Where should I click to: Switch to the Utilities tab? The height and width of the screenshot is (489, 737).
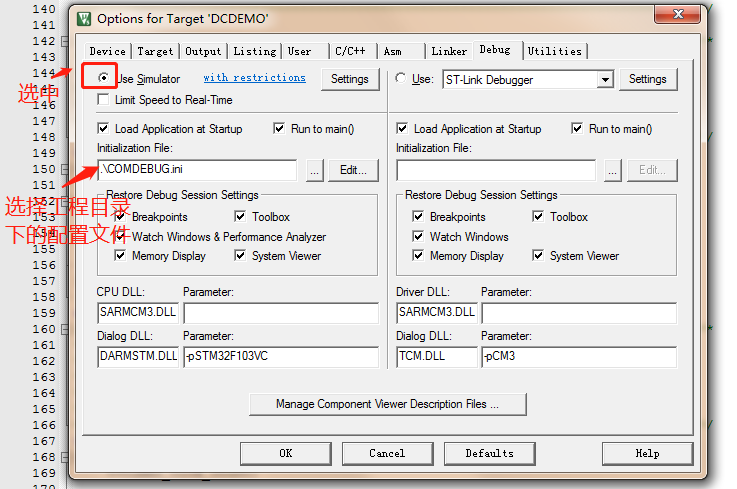554,51
